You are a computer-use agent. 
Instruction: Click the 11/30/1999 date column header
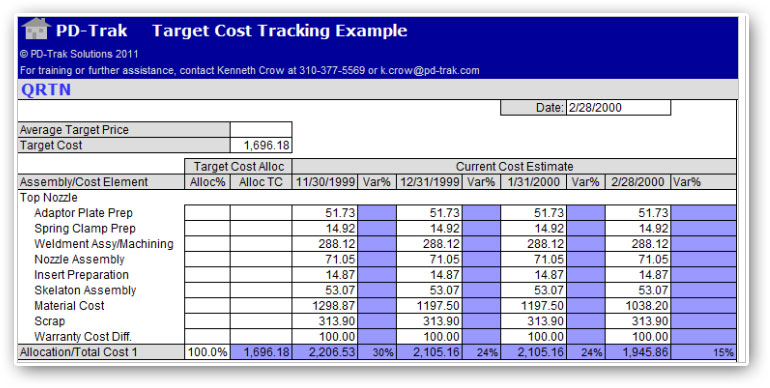click(325, 182)
